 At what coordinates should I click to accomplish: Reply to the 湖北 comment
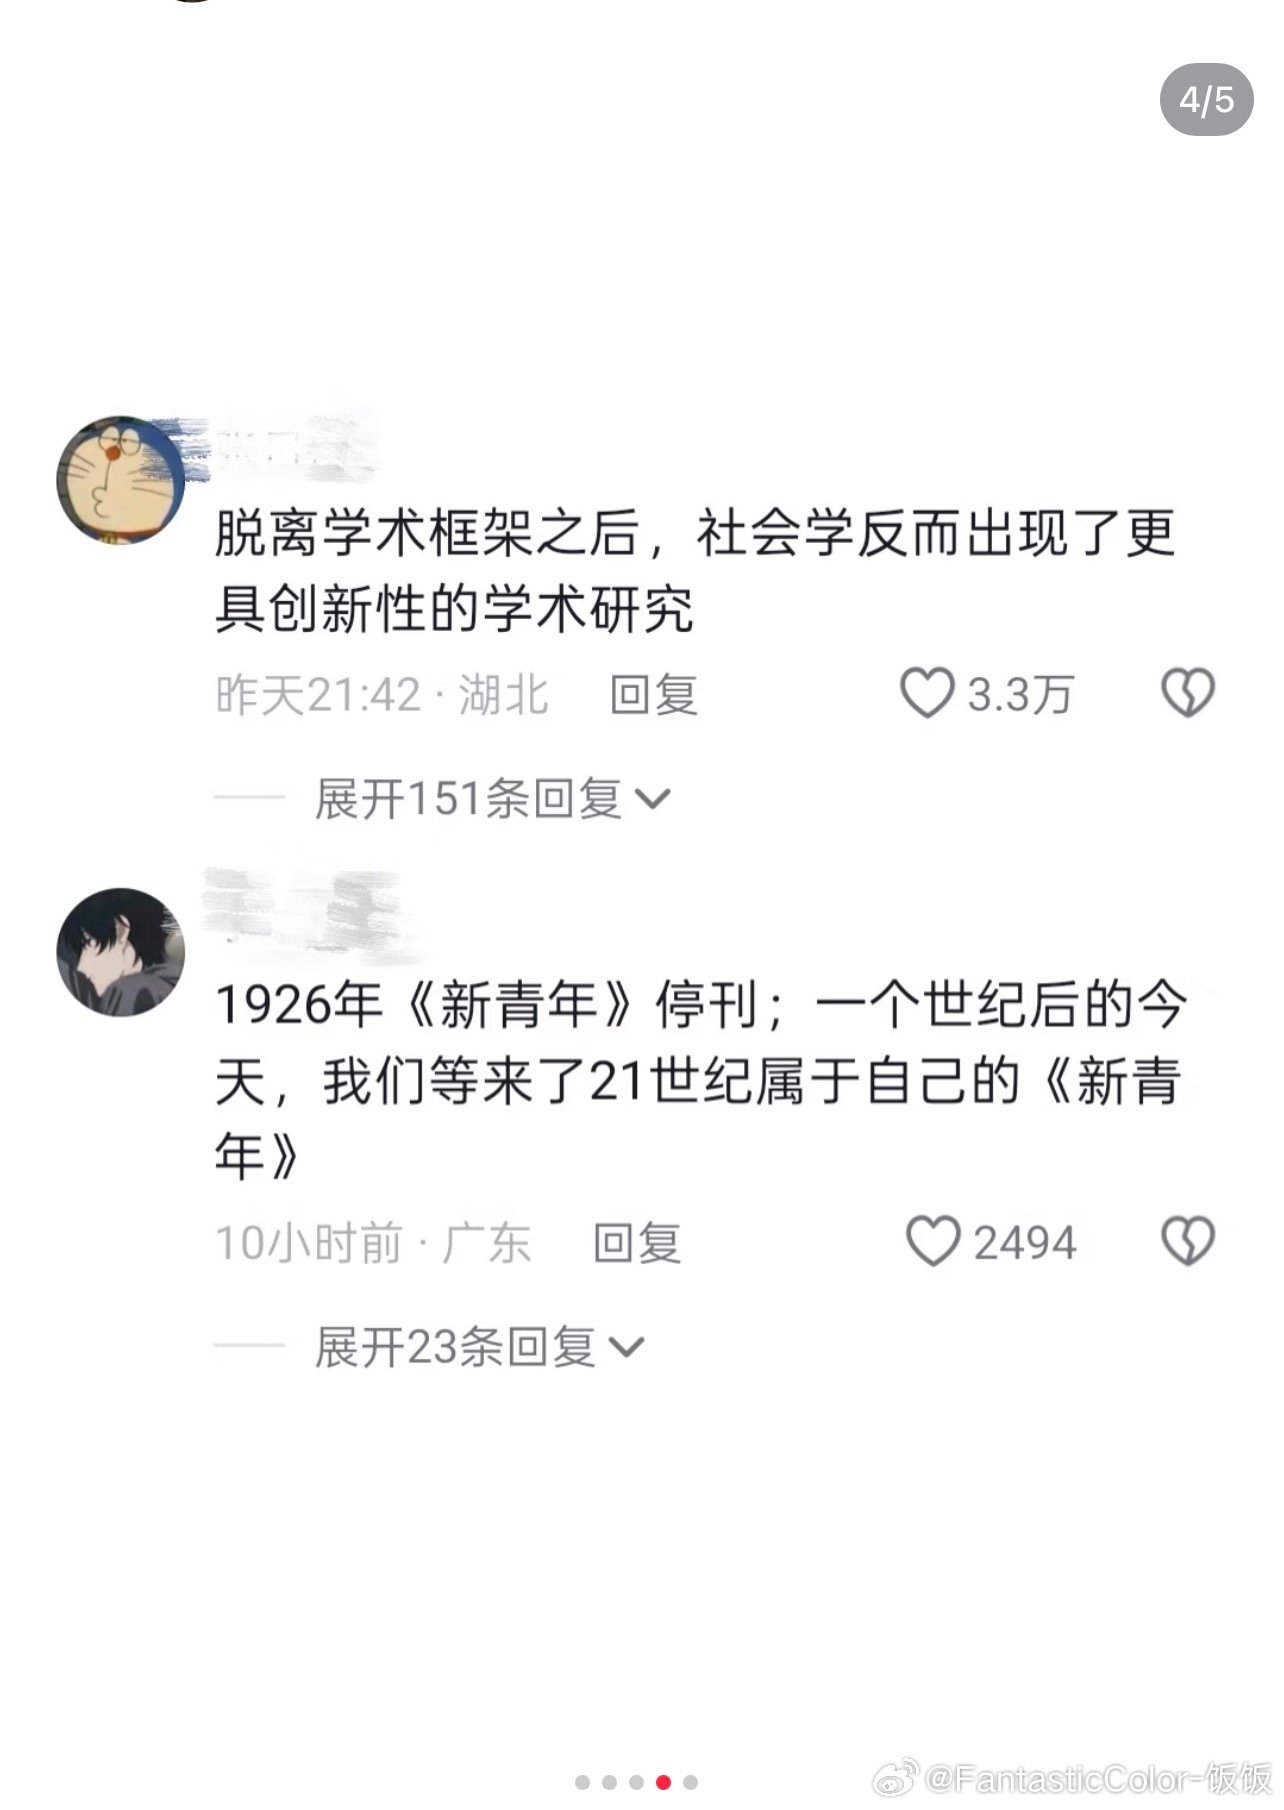coord(654,694)
